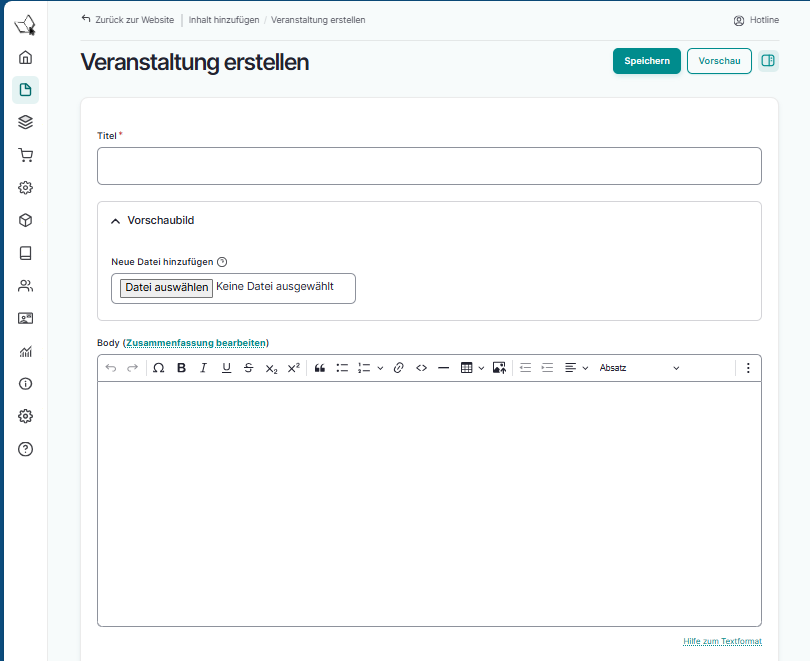Toggle bold formatting in the editor
This screenshot has width=810, height=661.
pyautogui.click(x=181, y=368)
